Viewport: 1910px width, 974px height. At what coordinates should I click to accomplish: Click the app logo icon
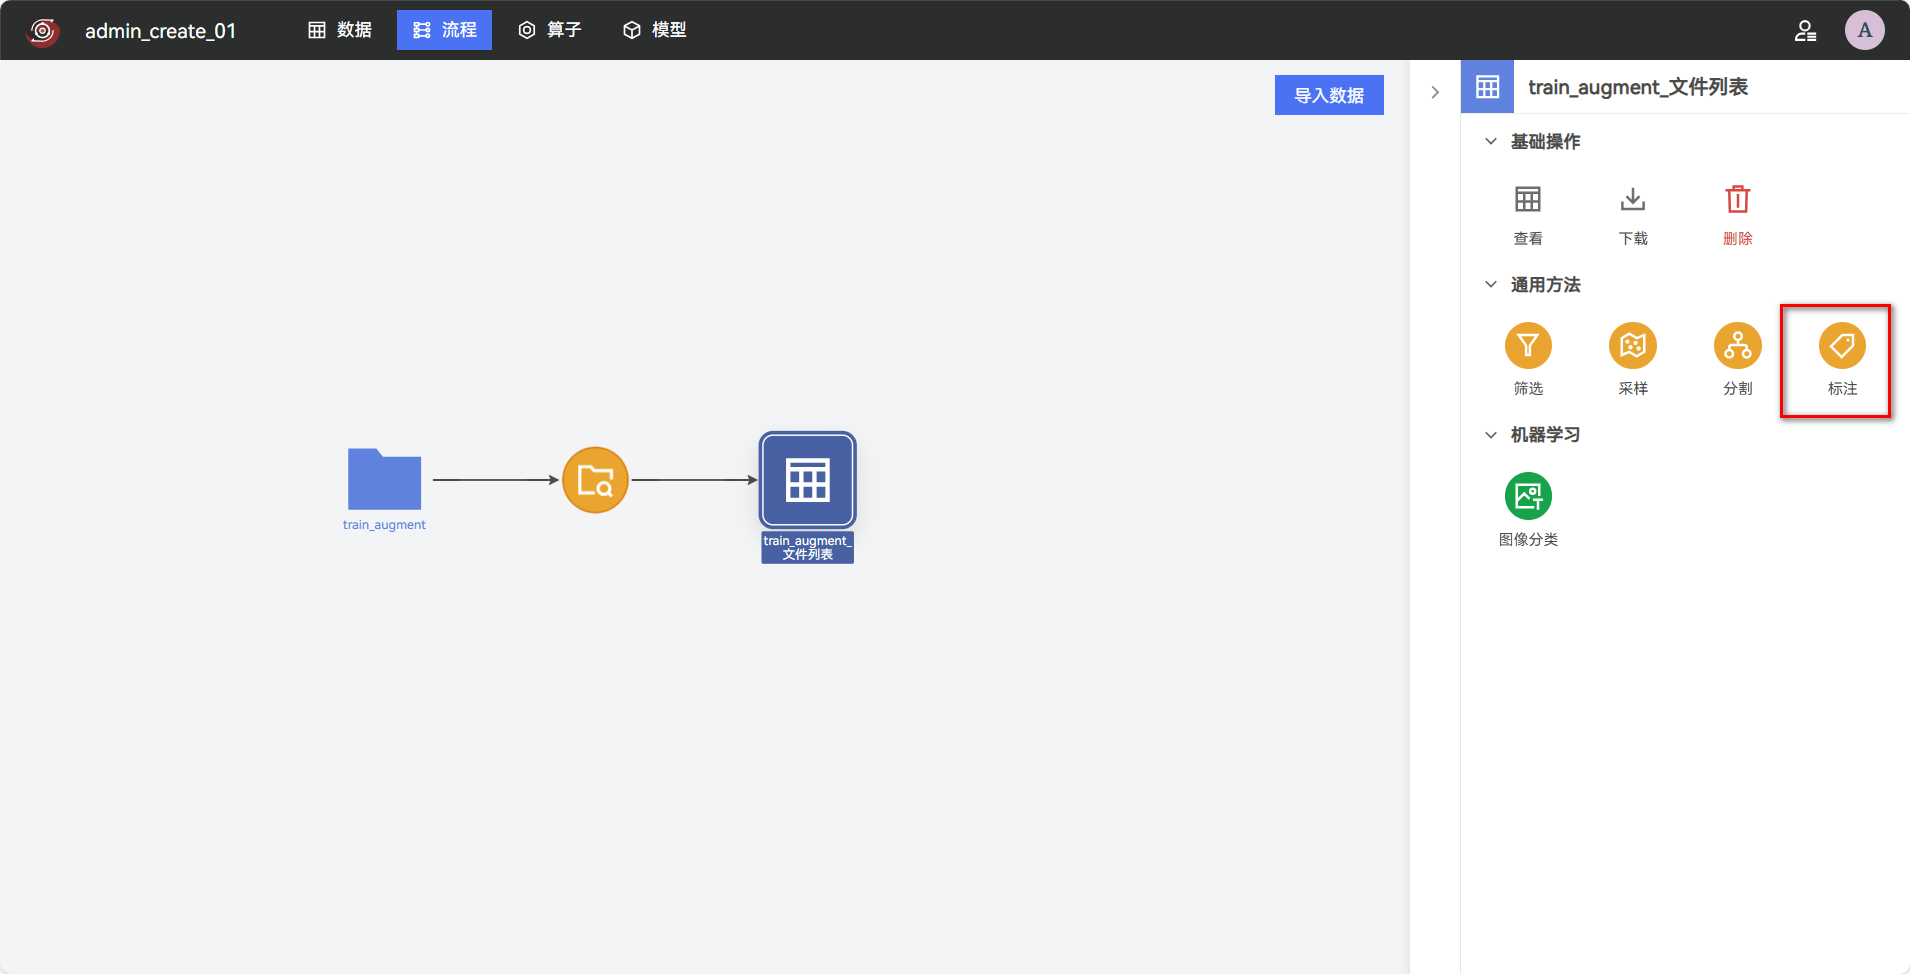[x=43, y=31]
